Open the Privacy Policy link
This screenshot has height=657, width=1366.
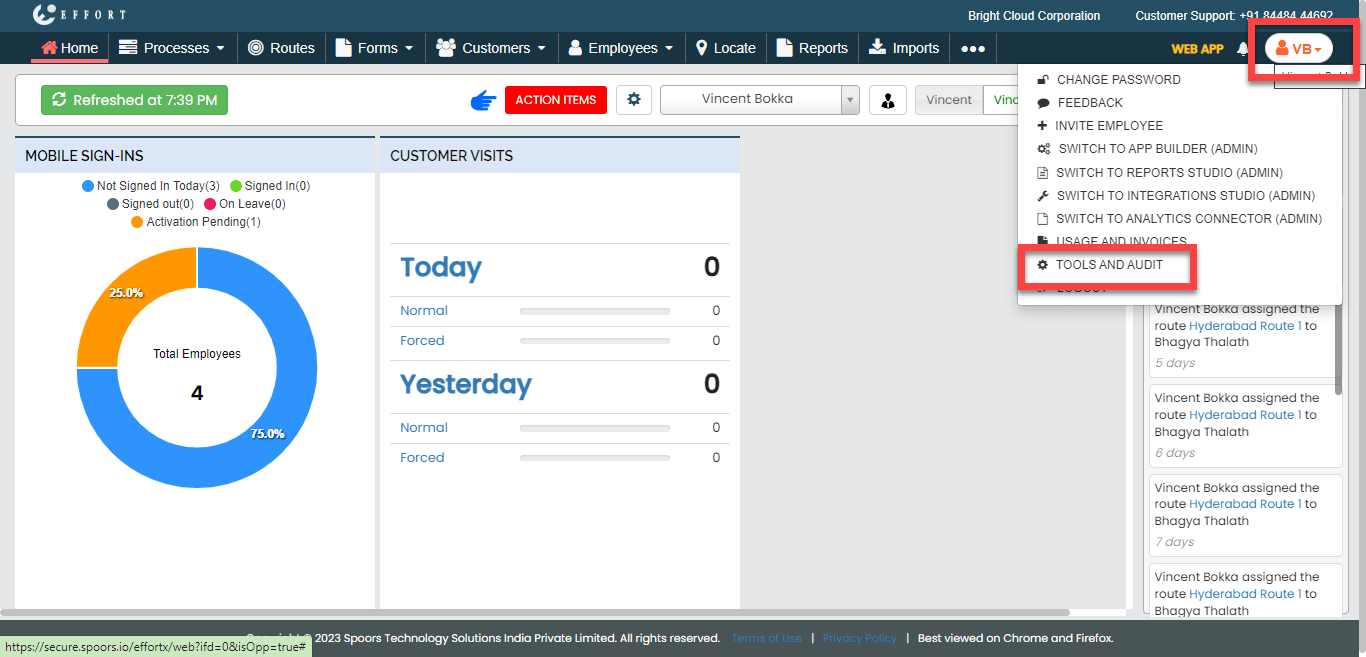859,637
